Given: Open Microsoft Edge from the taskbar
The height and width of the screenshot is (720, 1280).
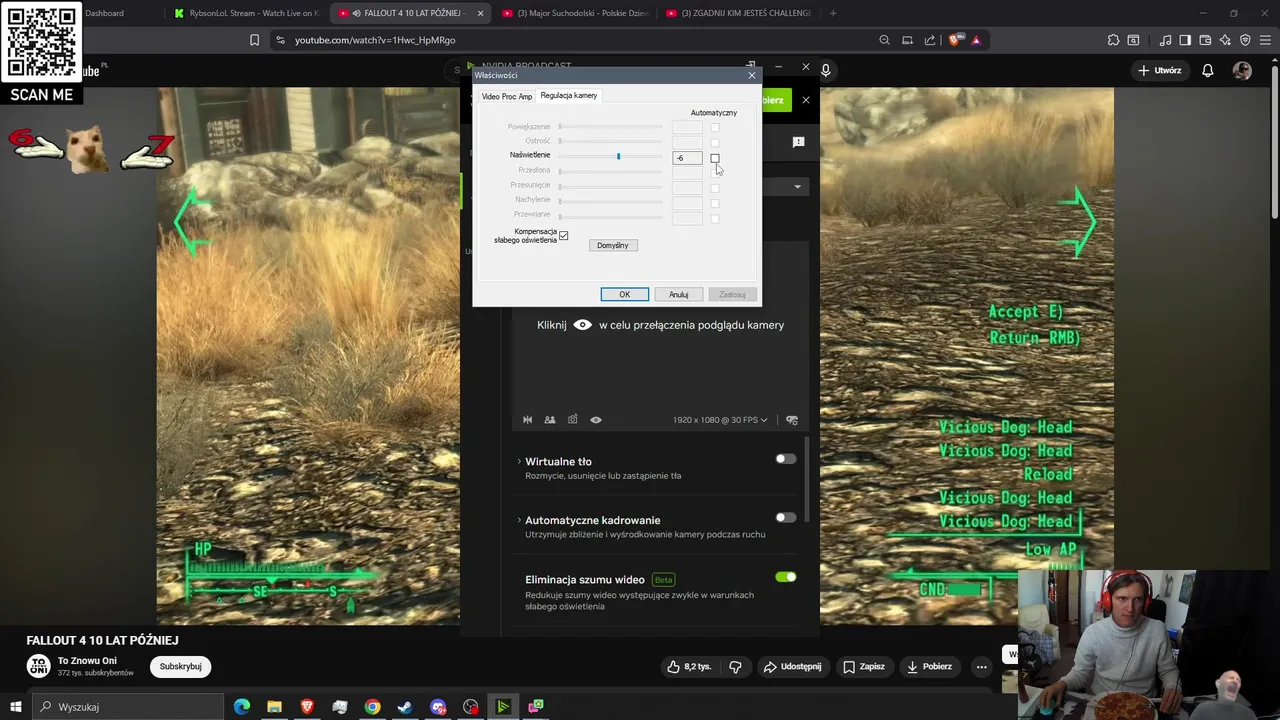Looking at the screenshot, I should (242, 707).
